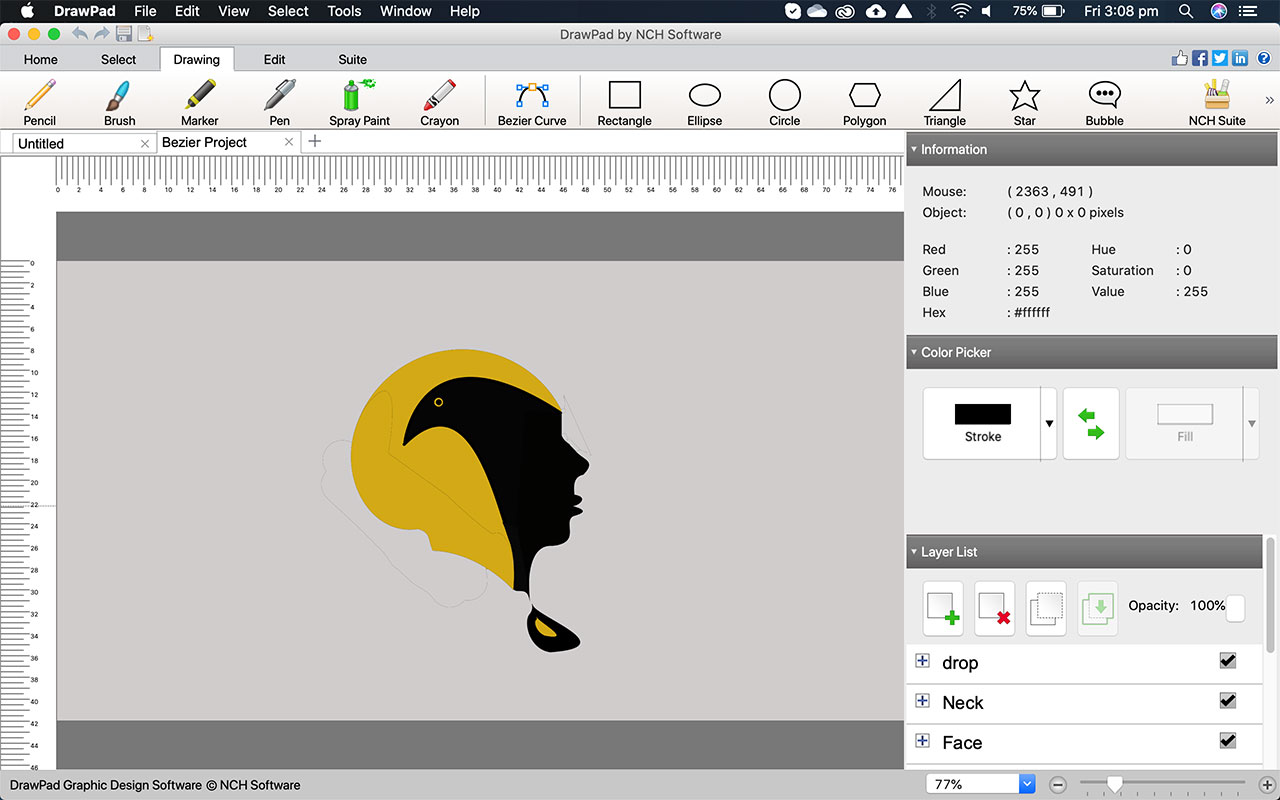Screen dimensions: 1280x800
Task: Collapse the Information panel
Action: coord(914,150)
